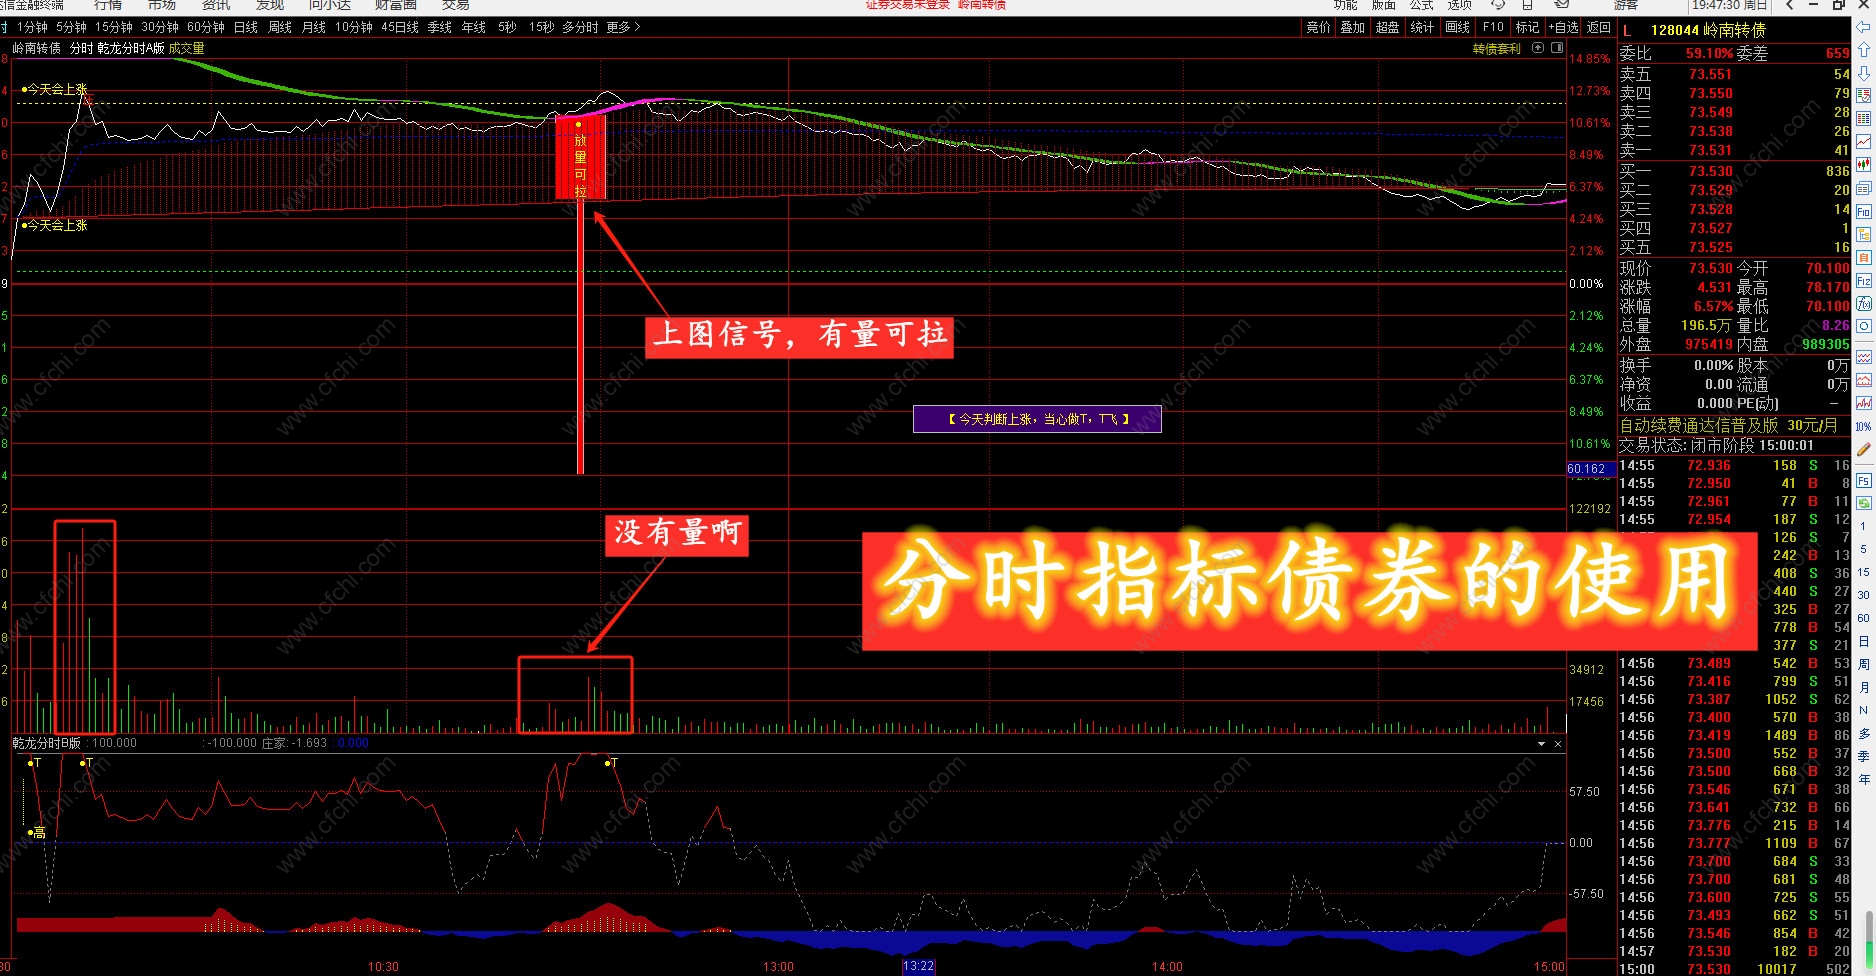This screenshot has height=976, width=1876.
Task: Click the panel toggle icon beside 转债套利
Action: (1557, 48)
